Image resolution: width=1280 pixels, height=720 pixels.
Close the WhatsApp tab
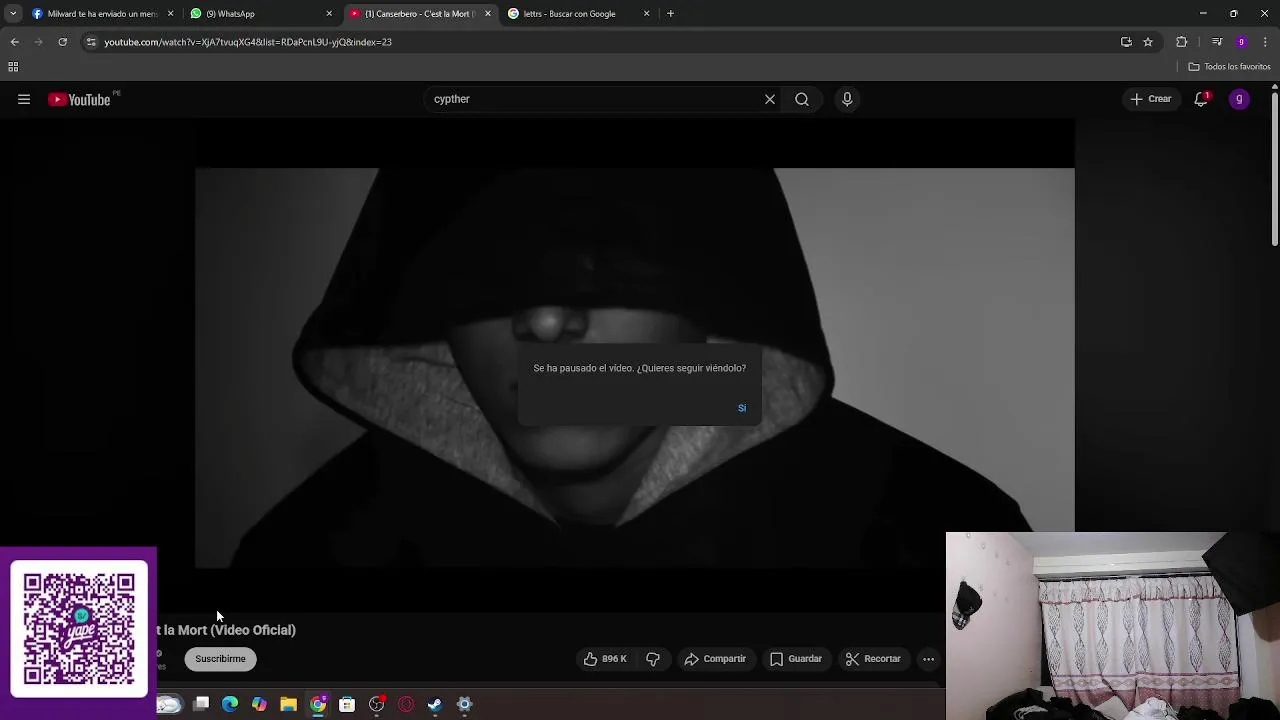pos(329,14)
